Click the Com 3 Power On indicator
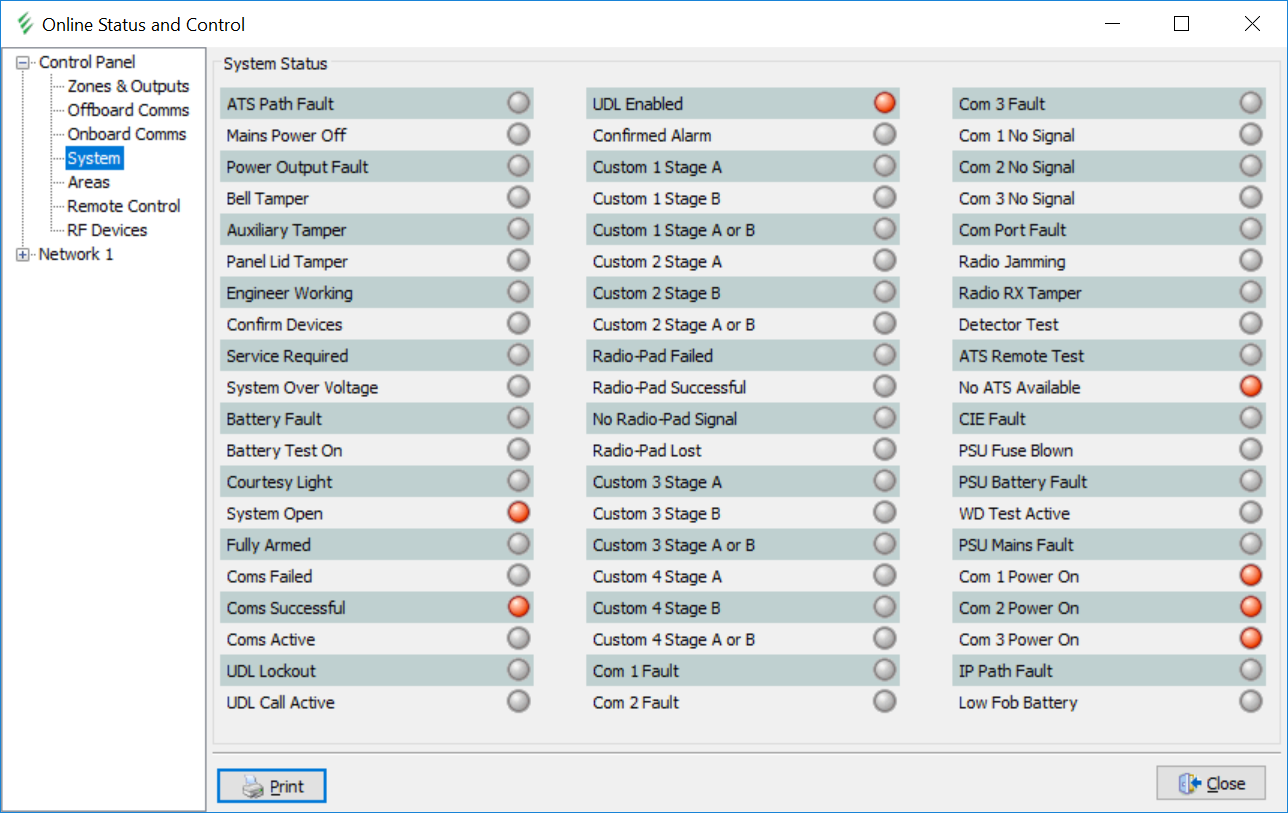This screenshot has height=813, width=1288. point(1250,639)
